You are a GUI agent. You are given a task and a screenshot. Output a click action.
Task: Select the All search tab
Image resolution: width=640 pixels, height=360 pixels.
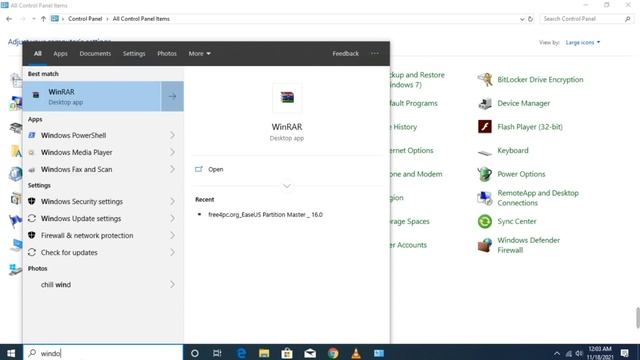click(x=38, y=53)
